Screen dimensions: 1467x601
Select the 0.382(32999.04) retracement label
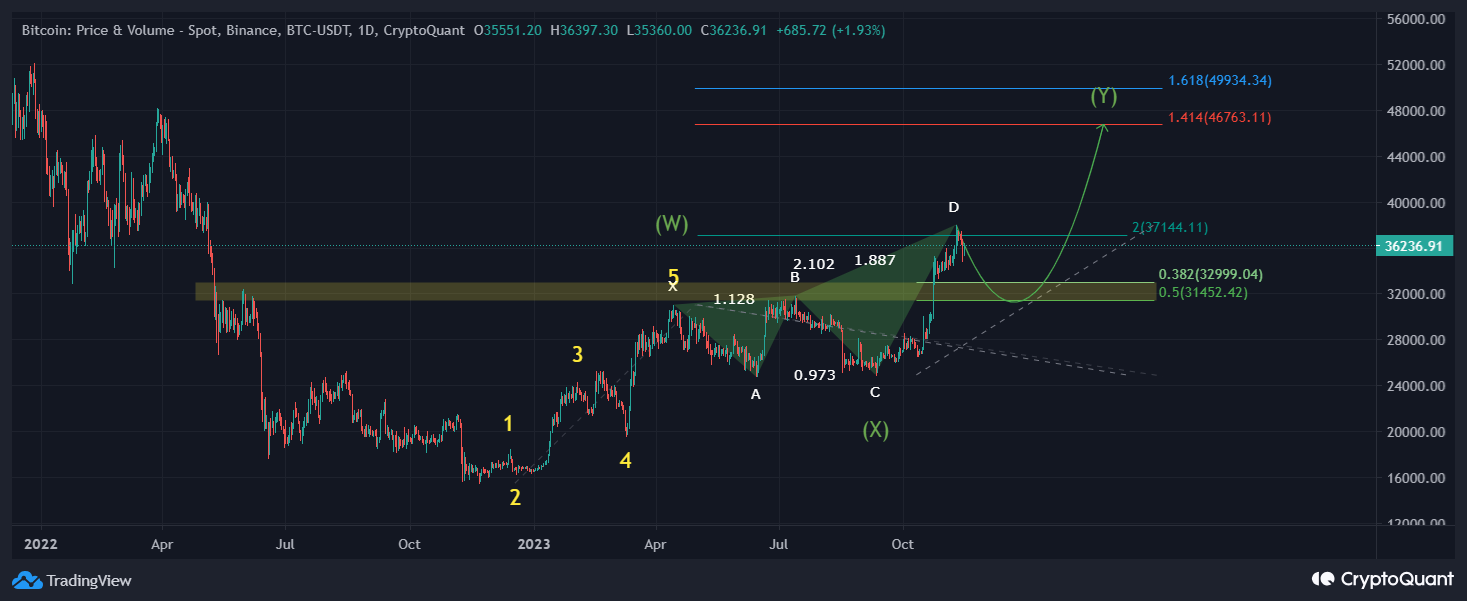point(1211,273)
